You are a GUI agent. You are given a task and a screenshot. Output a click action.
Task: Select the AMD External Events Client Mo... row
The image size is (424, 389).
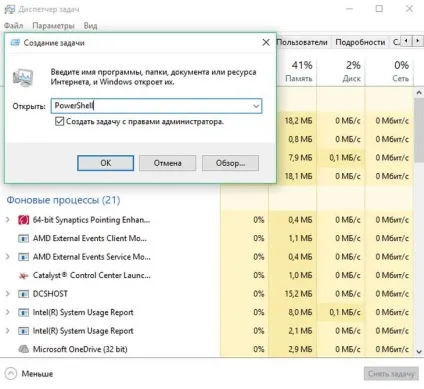coord(207,238)
